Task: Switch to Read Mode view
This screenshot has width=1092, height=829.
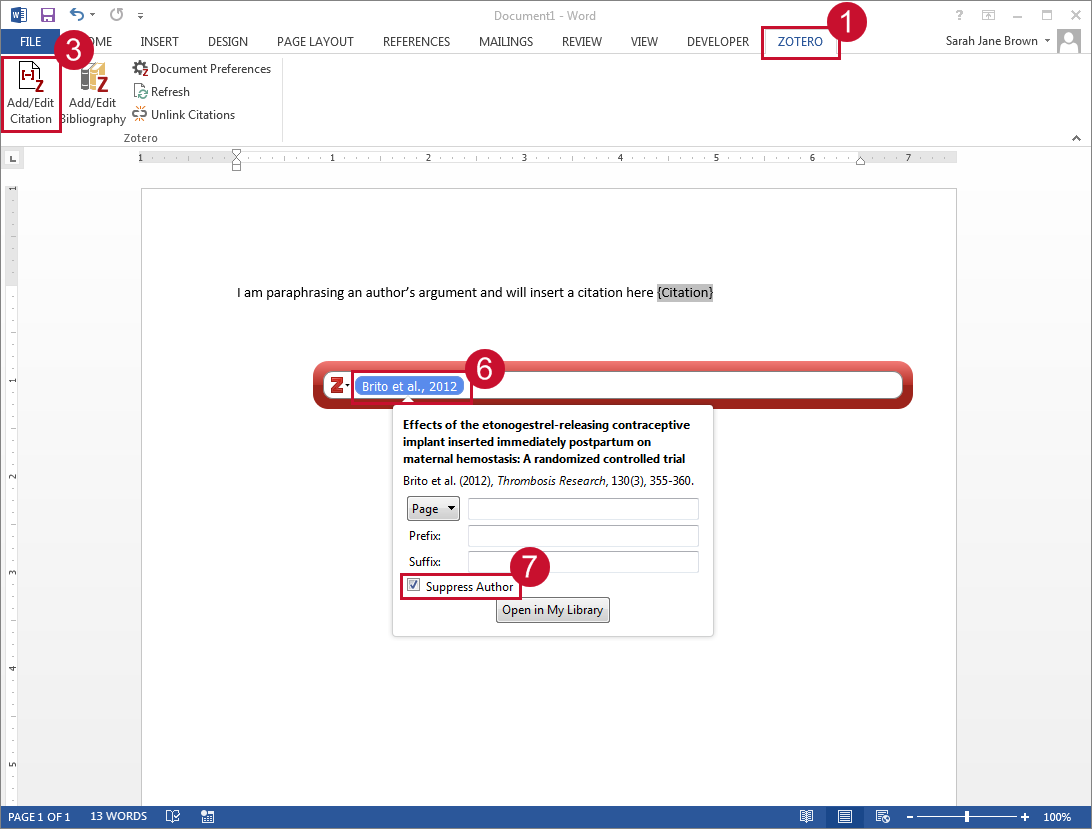Action: click(806, 816)
